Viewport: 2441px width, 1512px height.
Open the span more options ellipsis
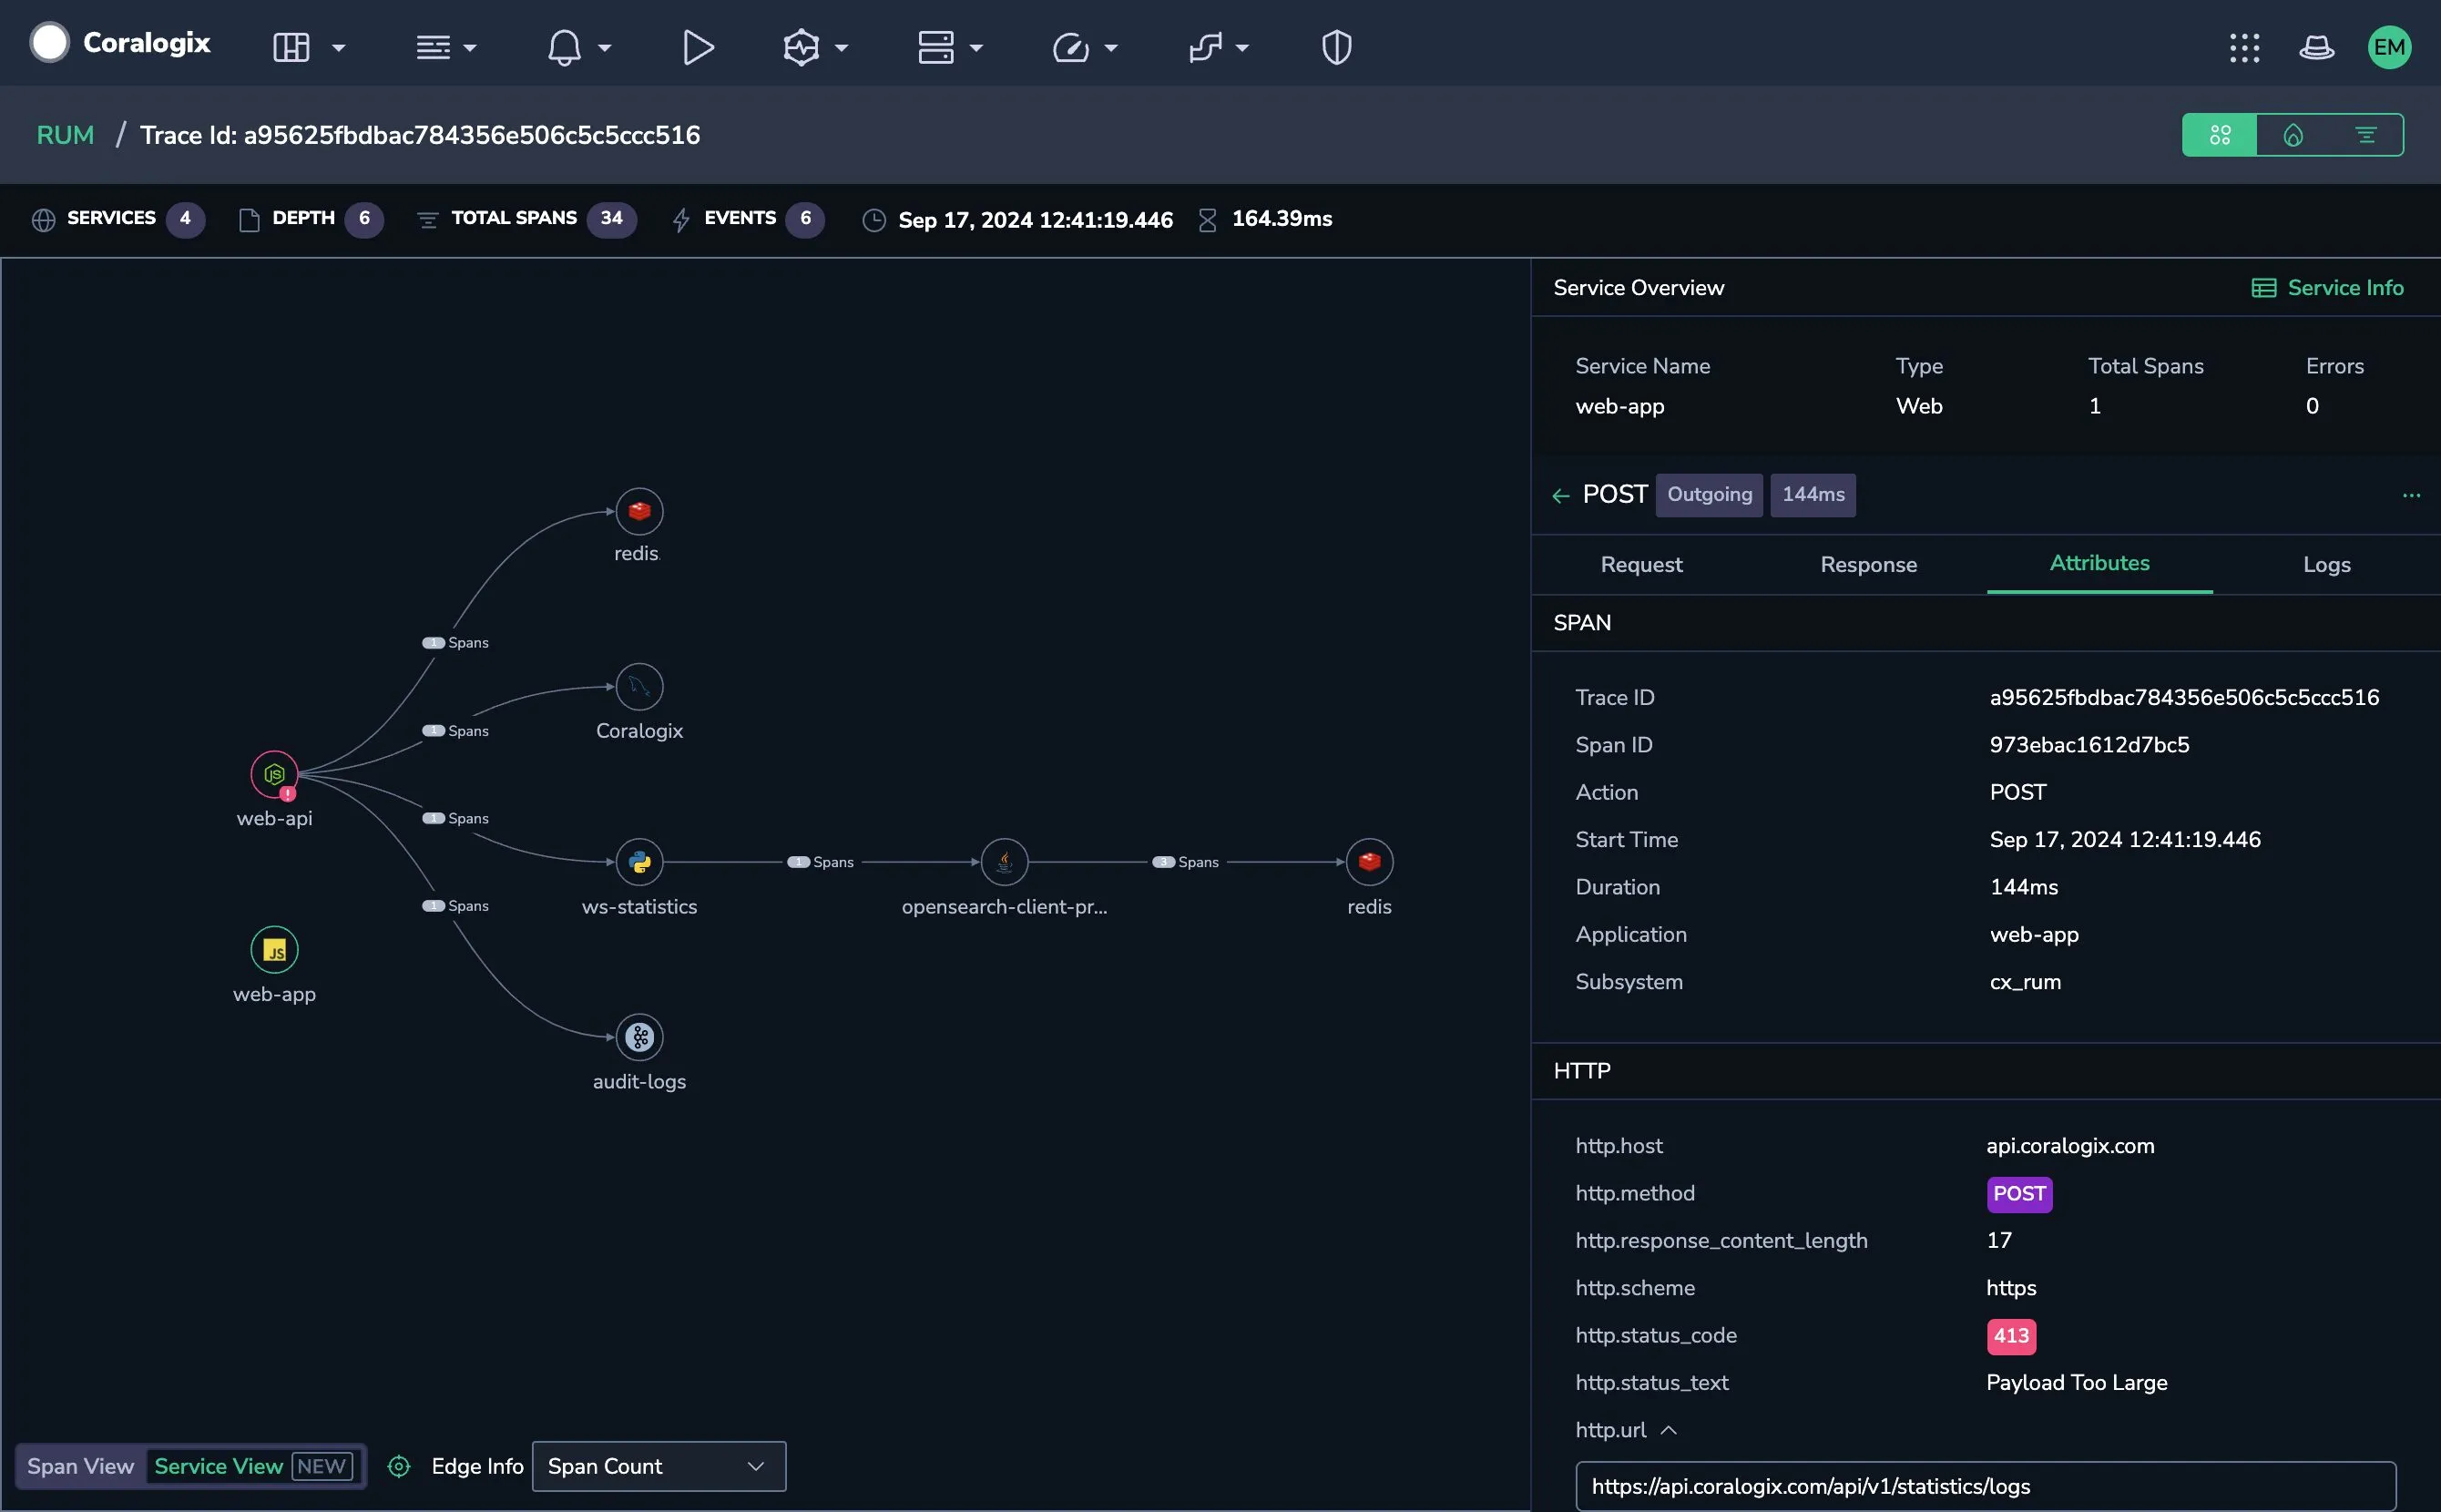(2411, 495)
